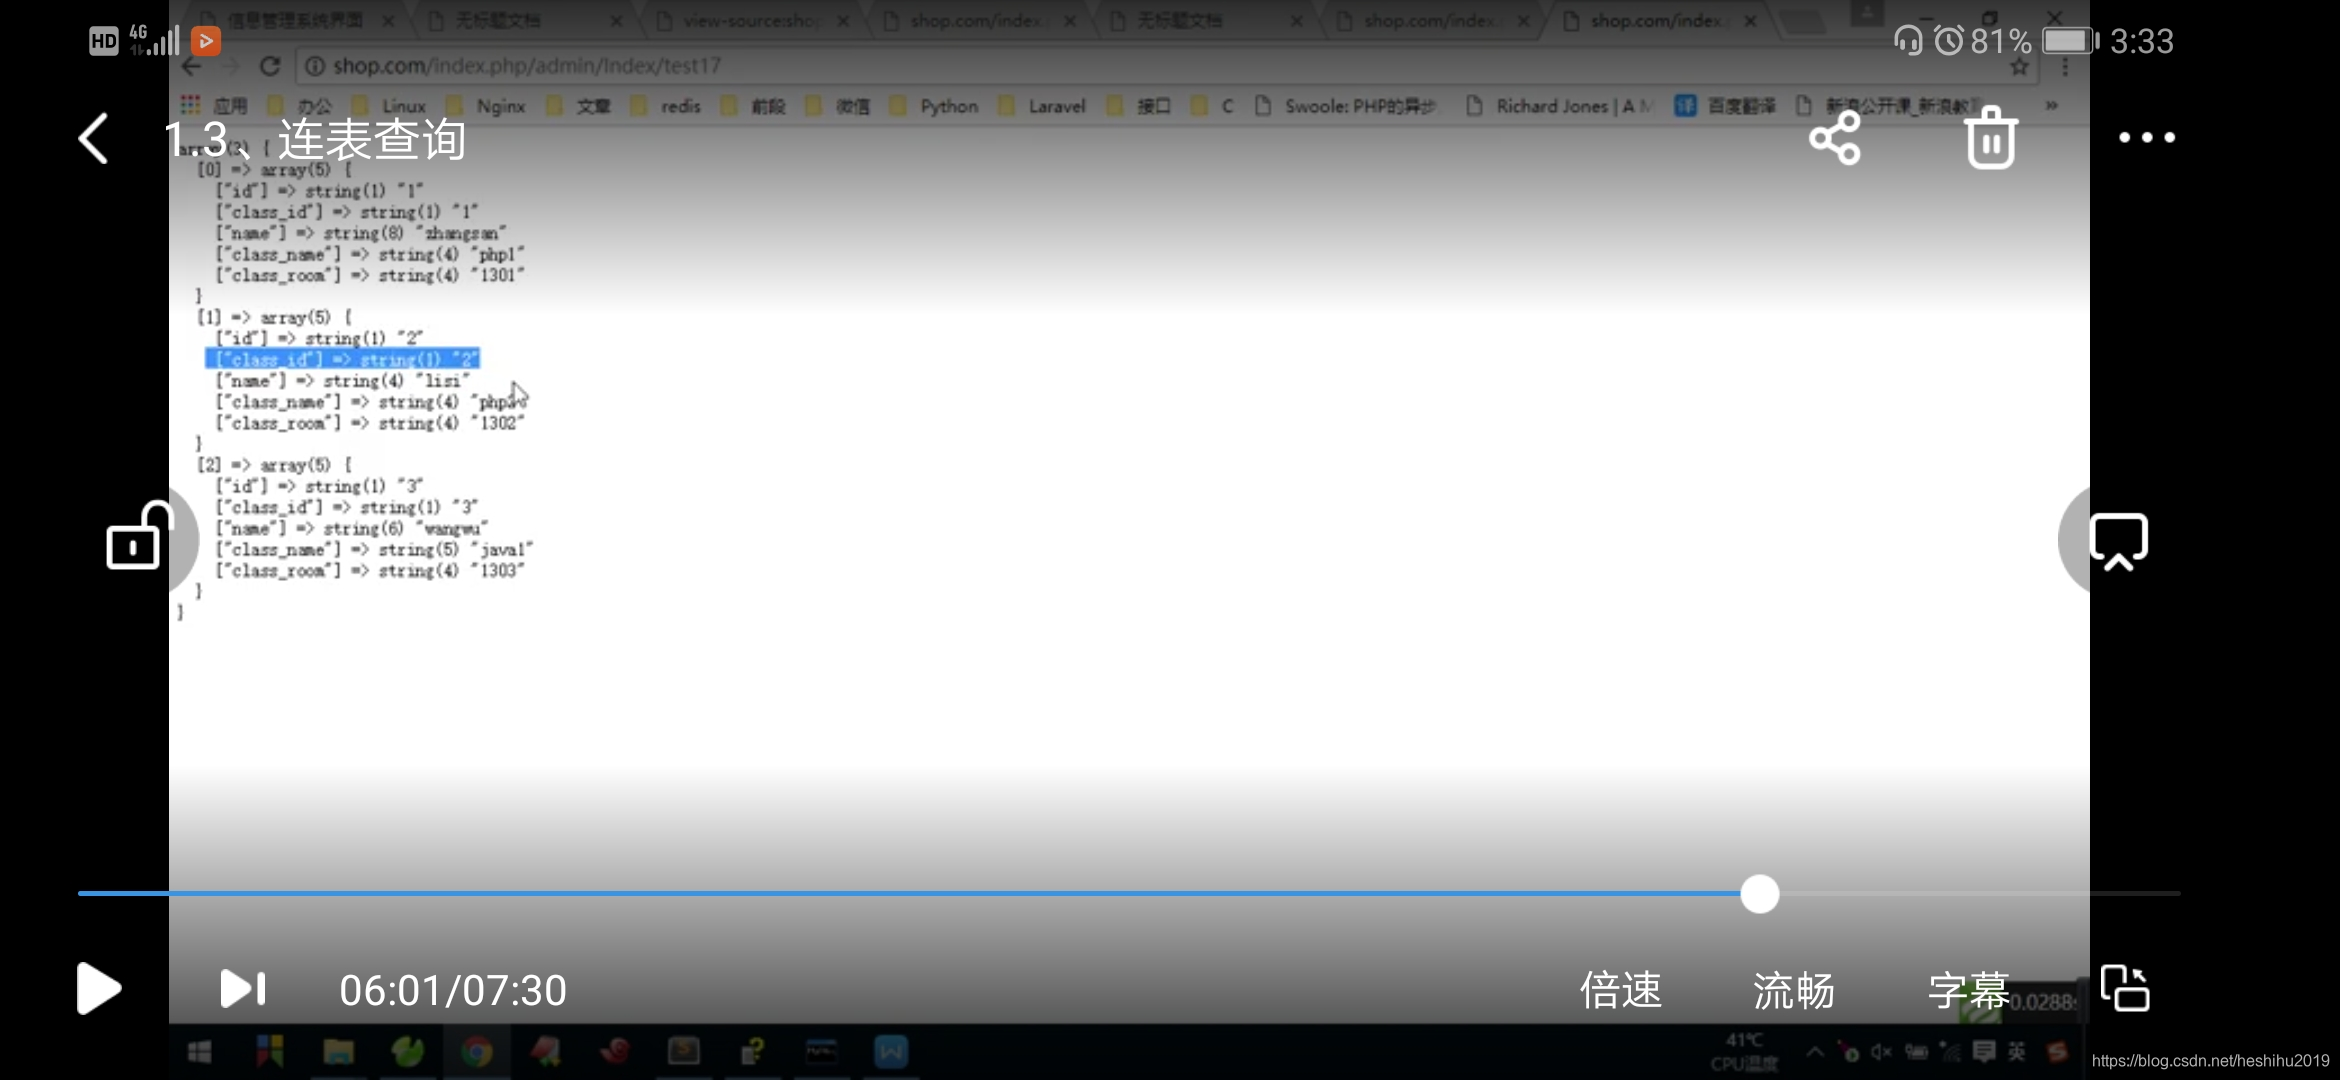
Task: Open the 倍速 playback speed option
Action: (x=1620, y=991)
